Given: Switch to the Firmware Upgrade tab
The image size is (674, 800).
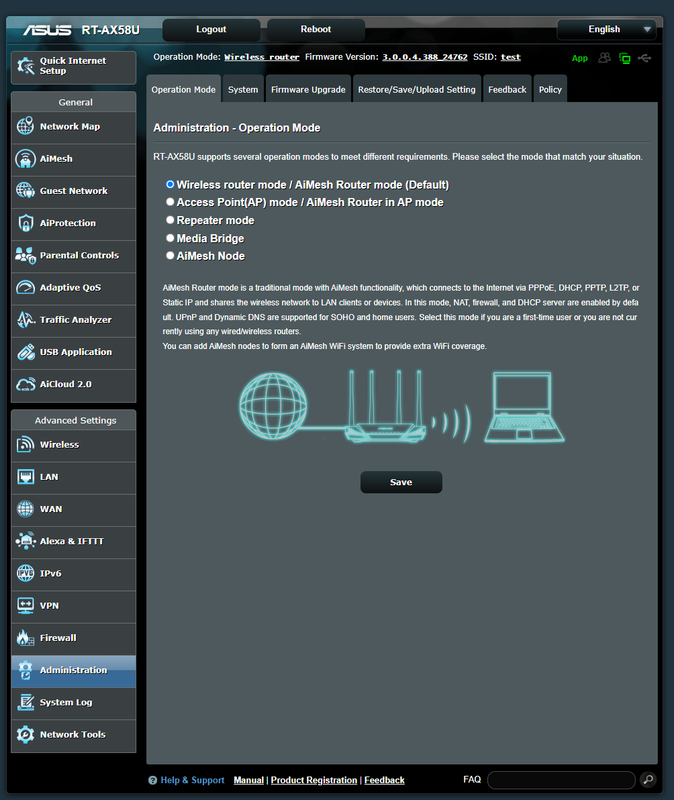Looking at the screenshot, I should point(308,89).
